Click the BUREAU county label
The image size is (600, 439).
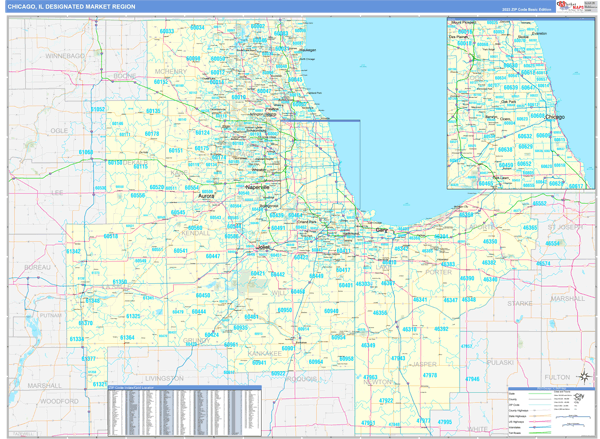37,267
